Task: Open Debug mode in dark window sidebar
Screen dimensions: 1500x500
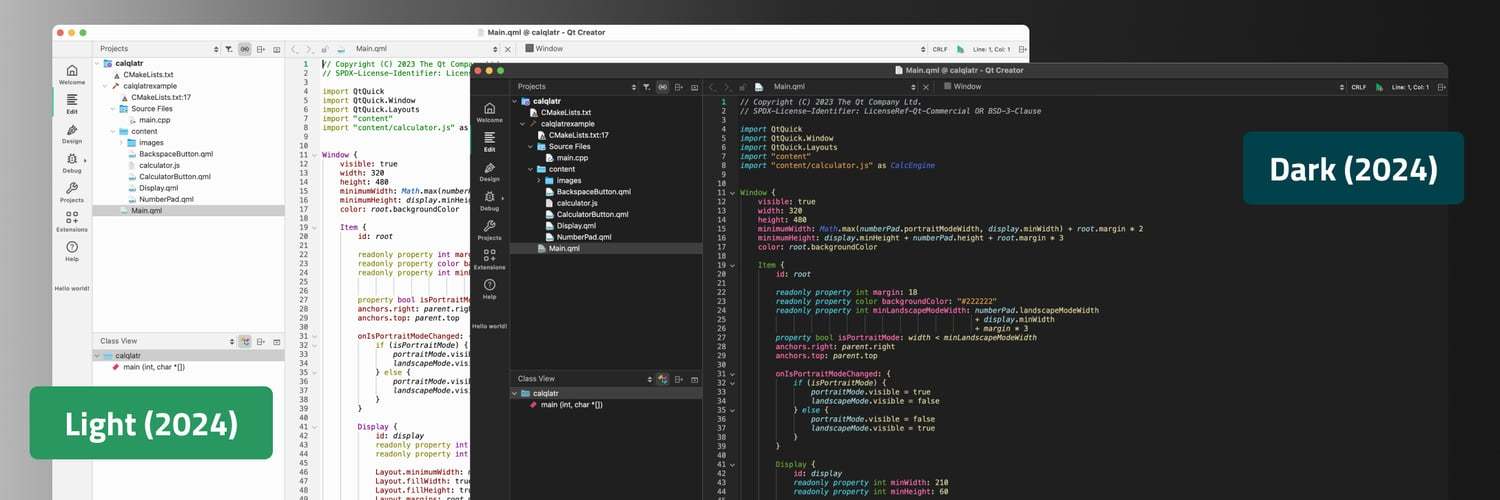Action: coord(489,200)
